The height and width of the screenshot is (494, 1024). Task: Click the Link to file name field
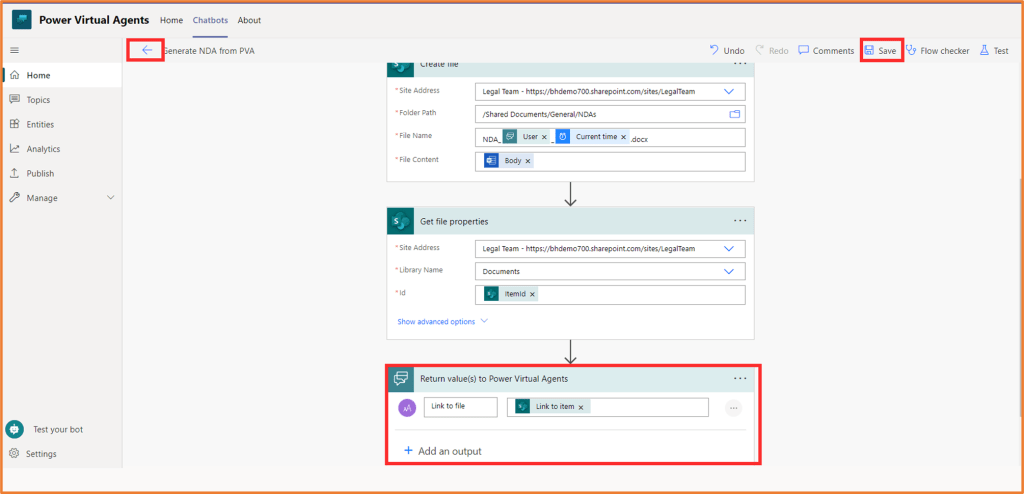point(460,407)
